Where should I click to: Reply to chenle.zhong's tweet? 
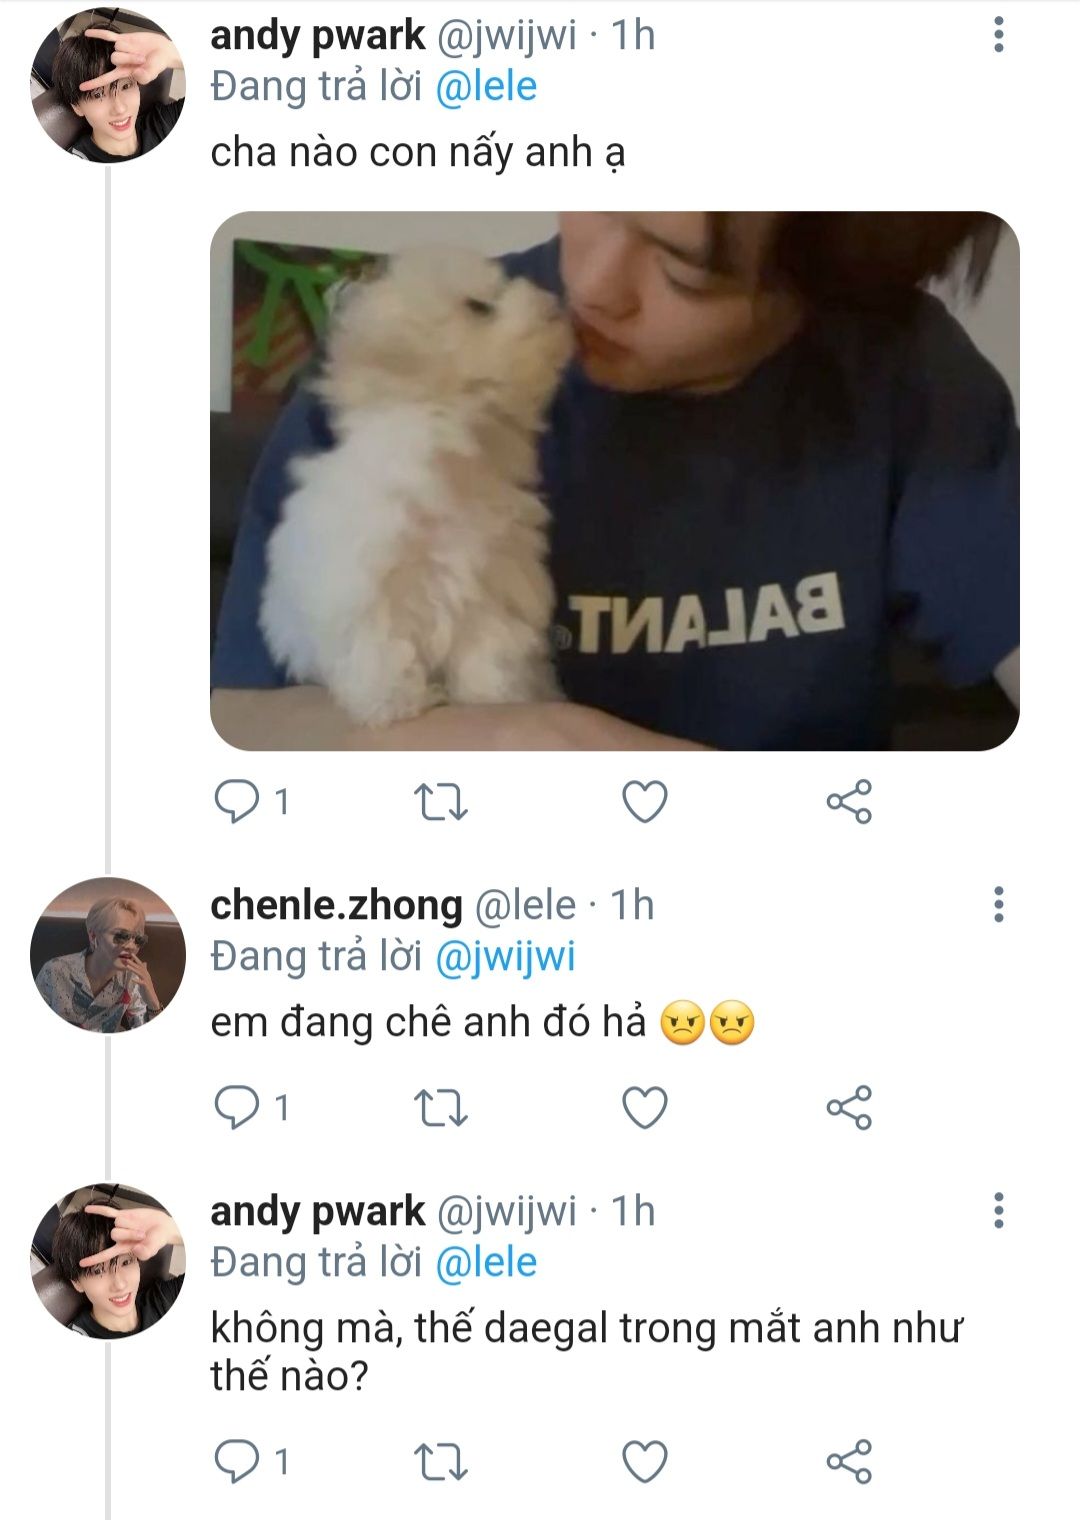tap(238, 1108)
